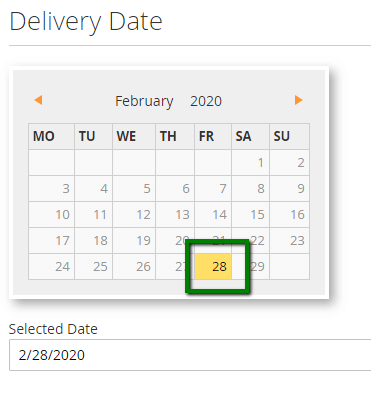Pick date 24 in the last row
Screen dimensions: 371x394
(x=51, y=267)
